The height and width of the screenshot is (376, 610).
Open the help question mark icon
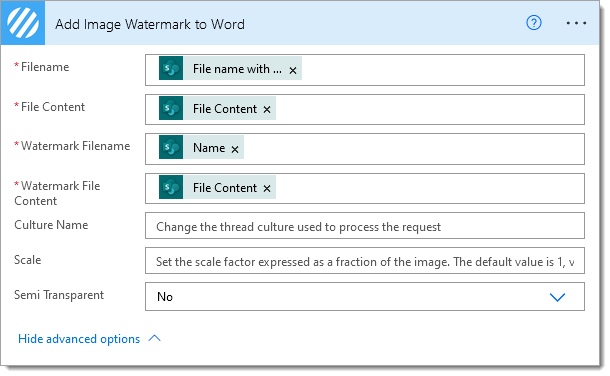click(x=534, y=23)
